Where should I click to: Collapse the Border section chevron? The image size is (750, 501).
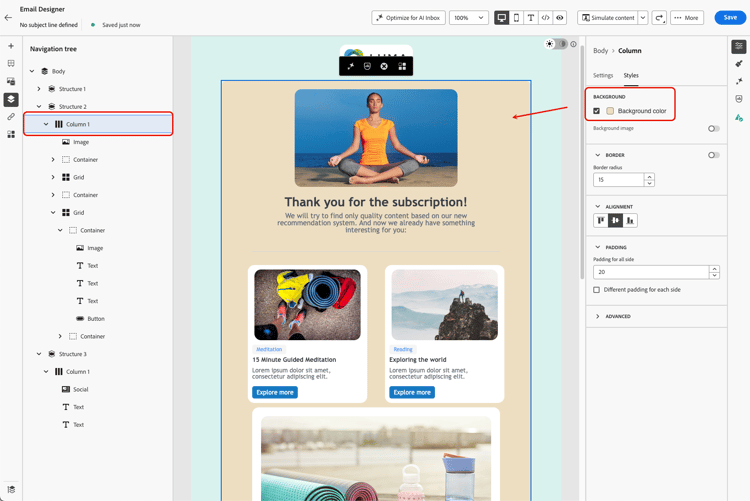(597, 155)
